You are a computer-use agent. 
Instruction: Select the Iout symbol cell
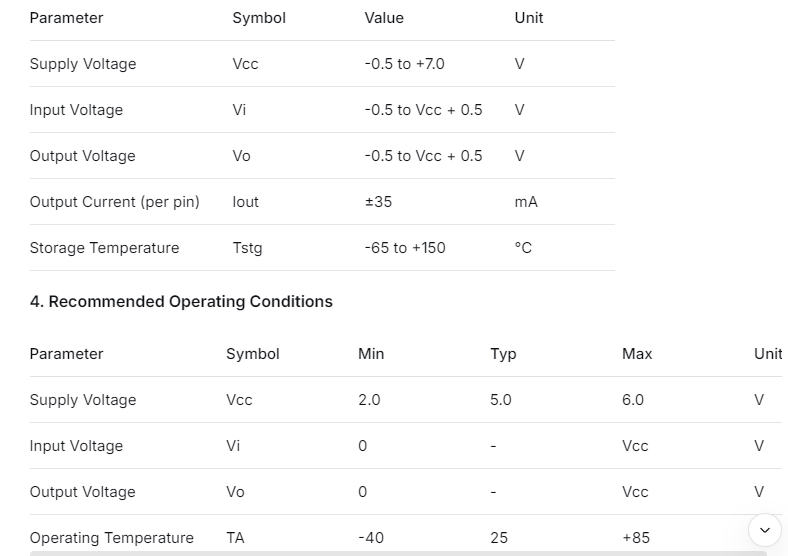[246, 202]
